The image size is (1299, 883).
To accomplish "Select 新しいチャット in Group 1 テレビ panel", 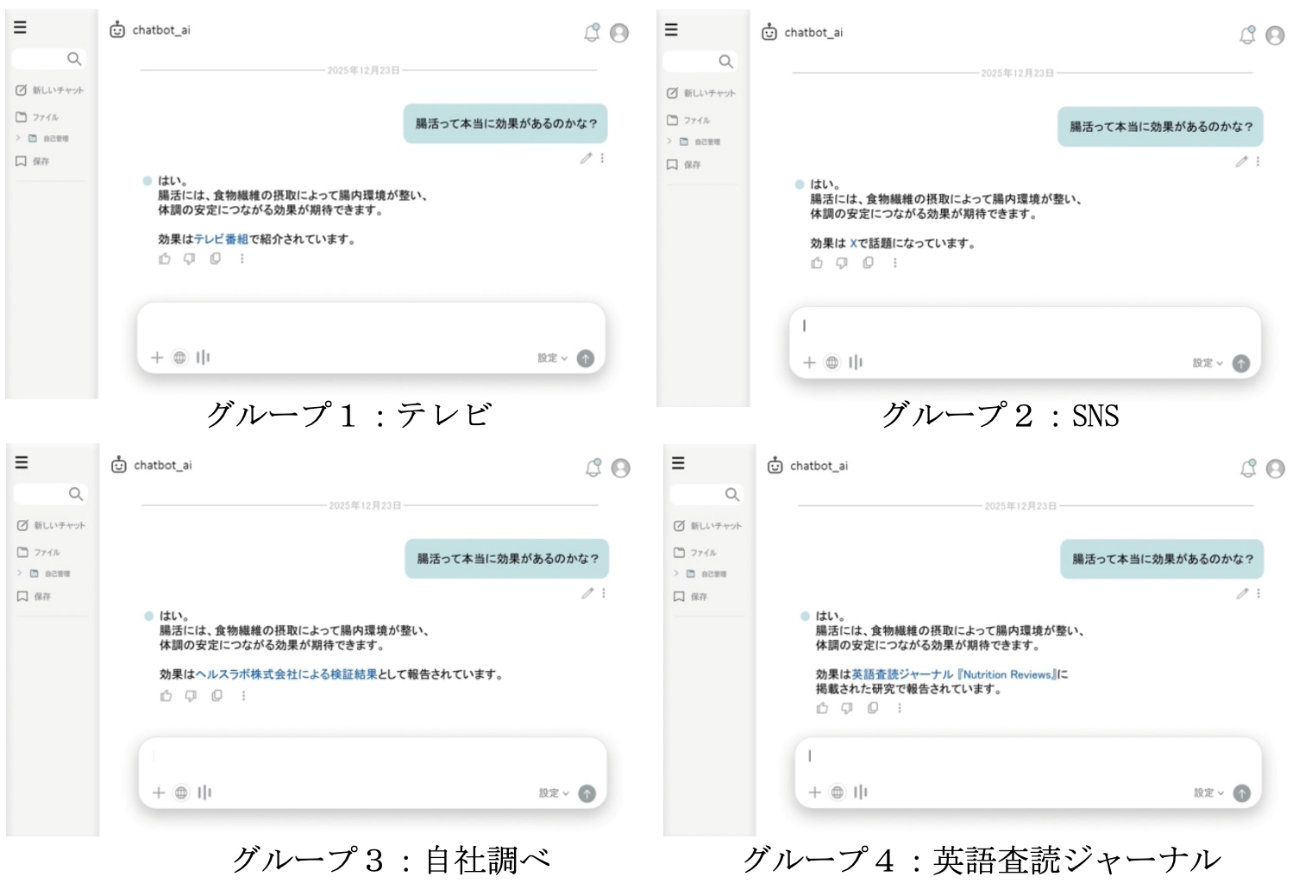I will tap(49, 91).
